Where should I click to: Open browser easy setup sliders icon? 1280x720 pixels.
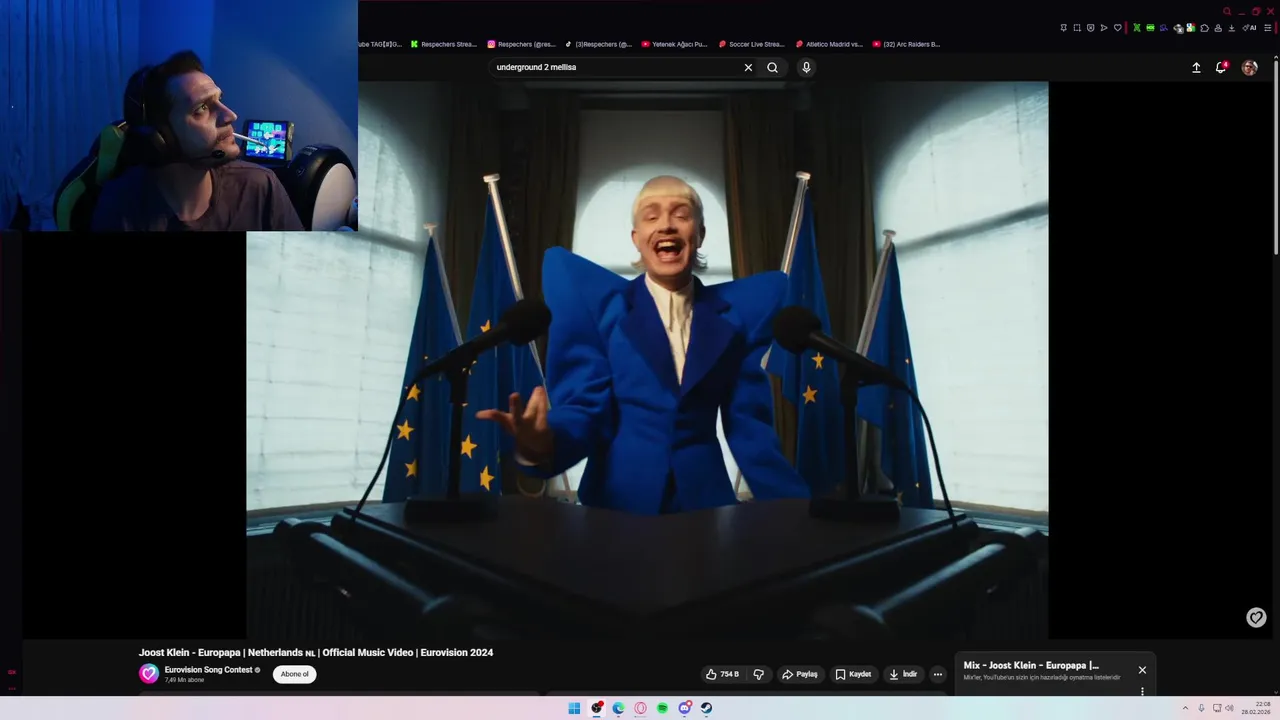[x=1268, y=28]
